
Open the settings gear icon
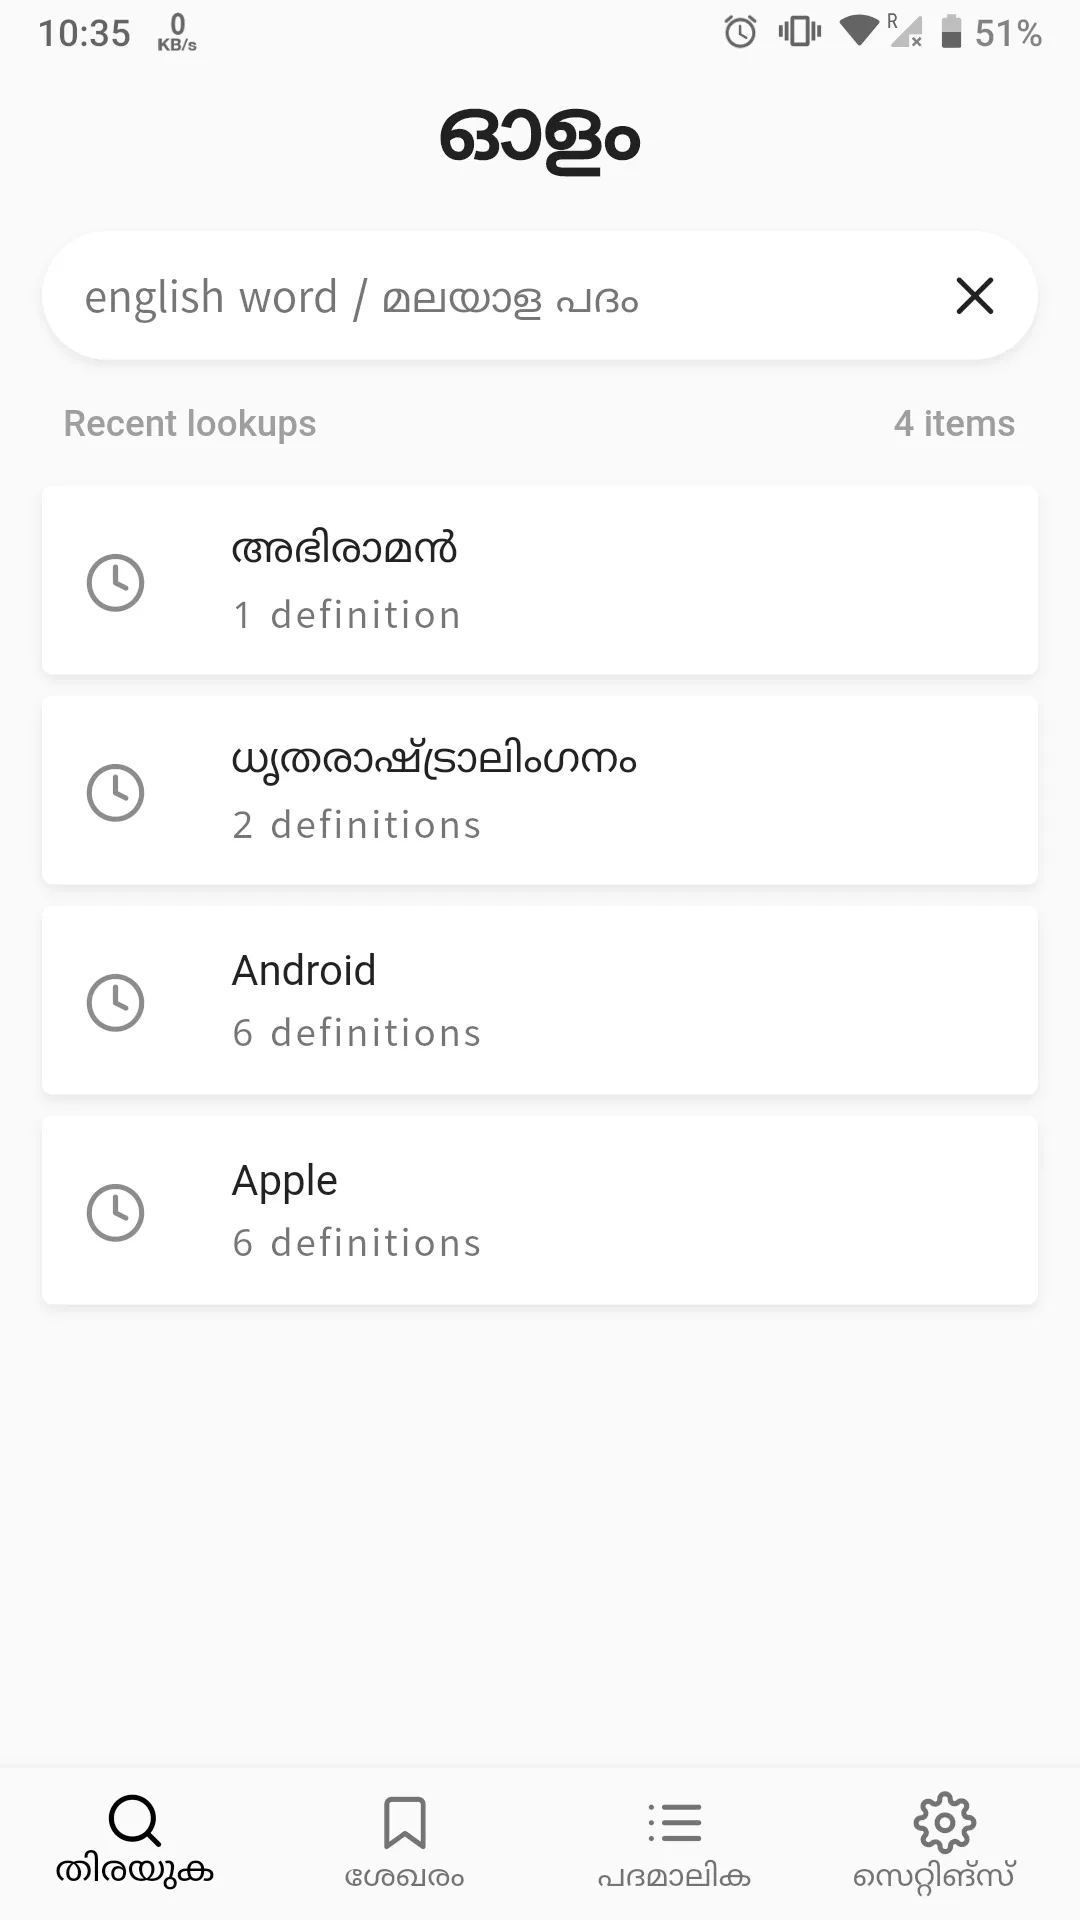[x=944, y=1822]
